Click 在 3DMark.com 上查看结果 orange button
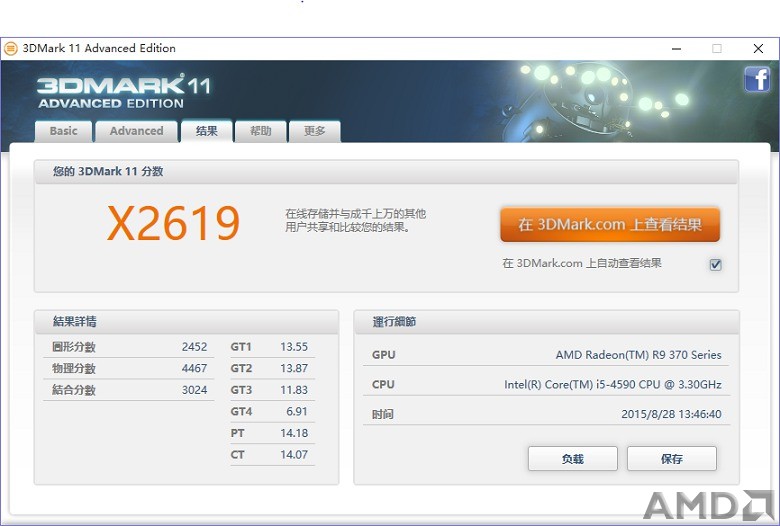The width and height of the screenshot is (780, 526). click(610, 224)
